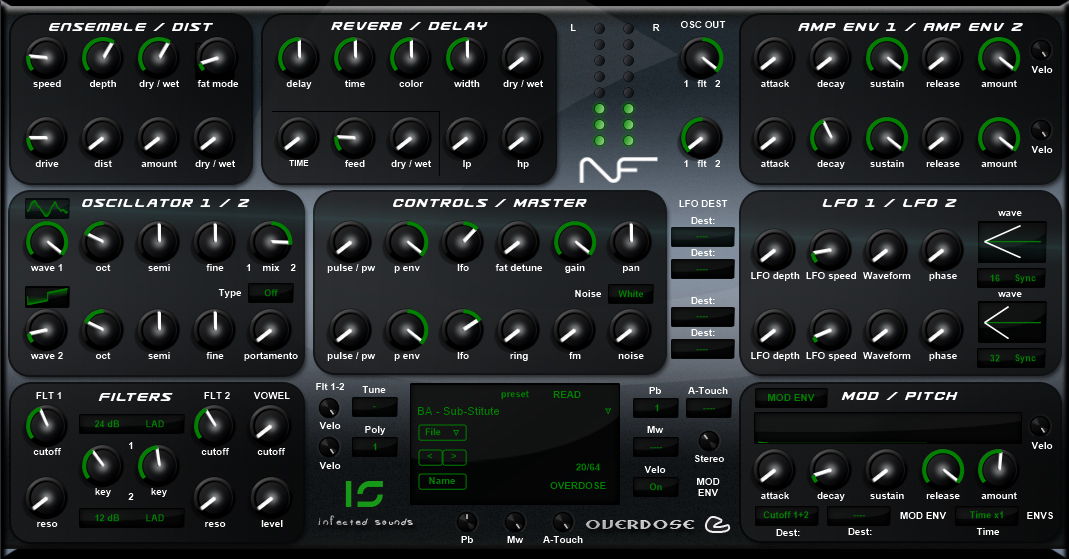Click the FLT 1 cutoff knob

[x=46, y=426]
